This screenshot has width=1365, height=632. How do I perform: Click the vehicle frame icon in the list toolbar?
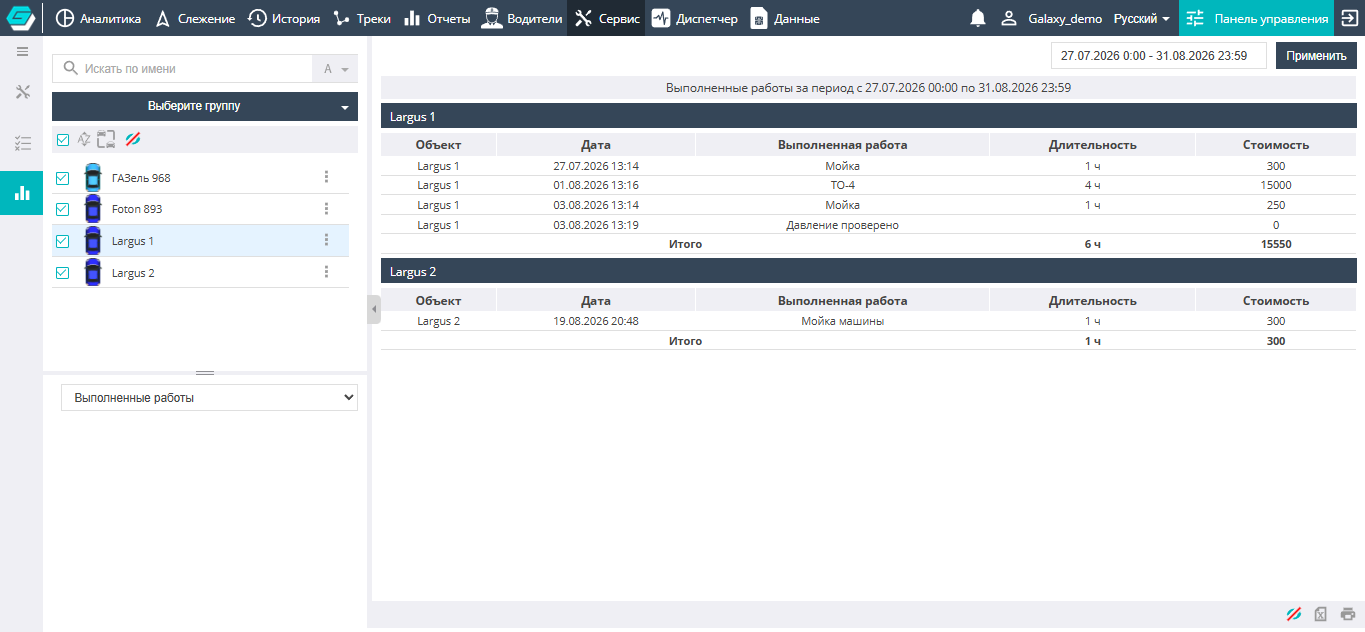[x=107, y=139]
